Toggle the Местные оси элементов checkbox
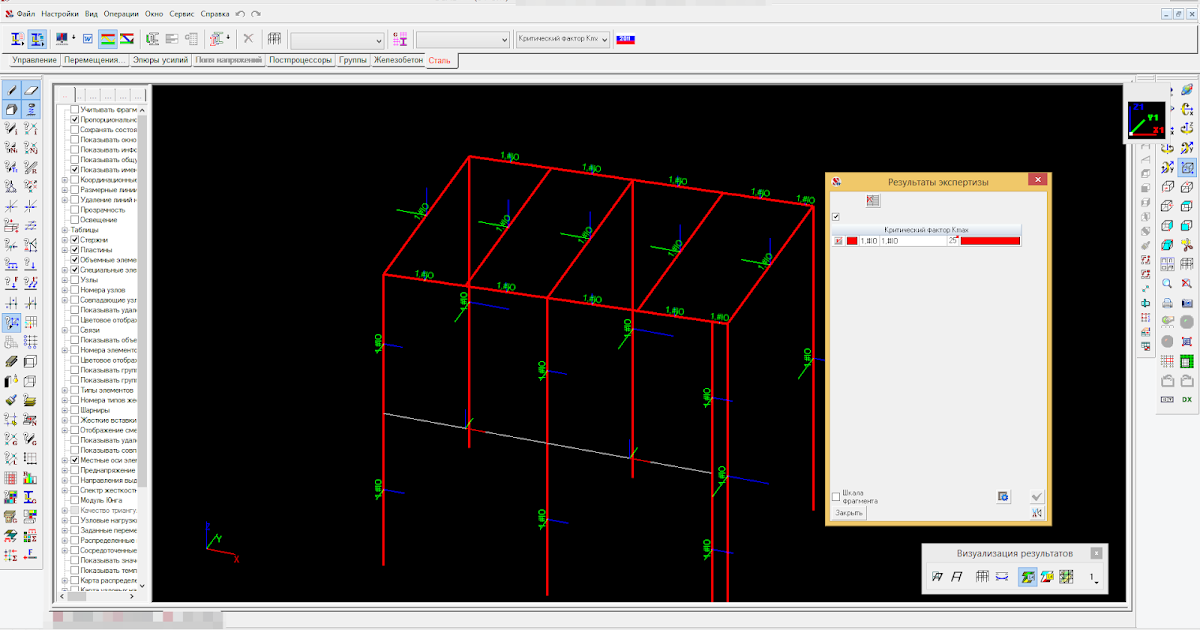The height and width of the screenshot is (630, 1200). coord(75,460)
